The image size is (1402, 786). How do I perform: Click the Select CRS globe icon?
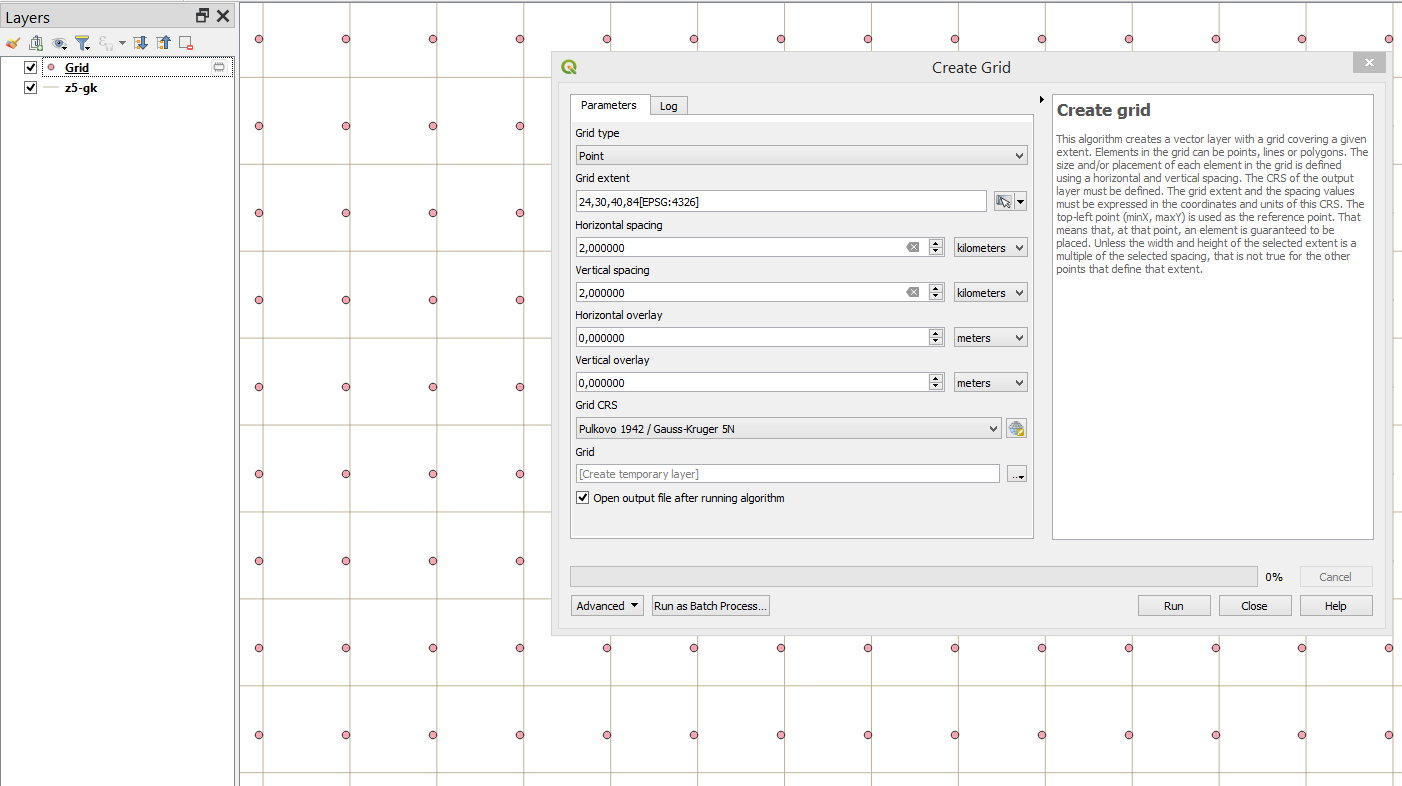coord(1016,429)
